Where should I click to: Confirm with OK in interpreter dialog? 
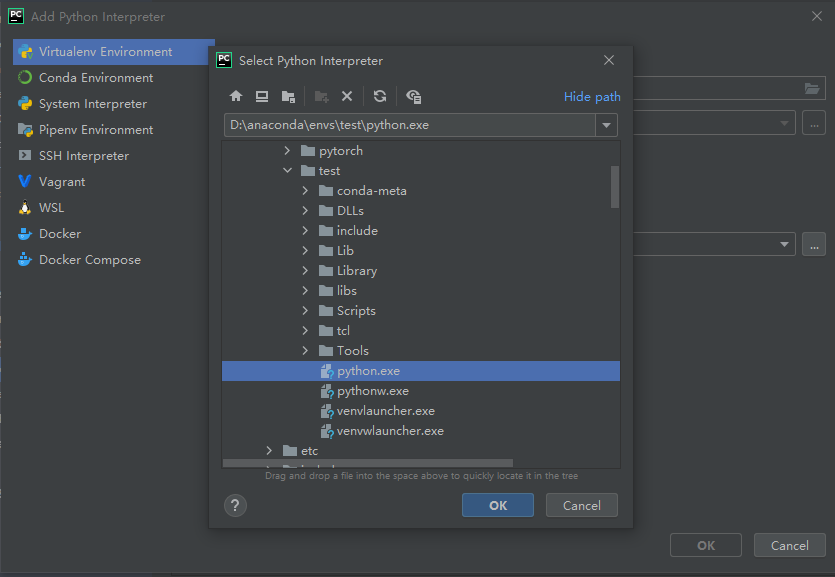498,505
